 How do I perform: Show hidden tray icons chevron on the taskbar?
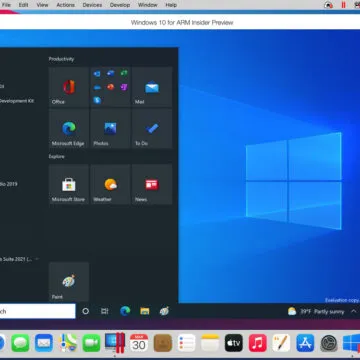[354, 311]
